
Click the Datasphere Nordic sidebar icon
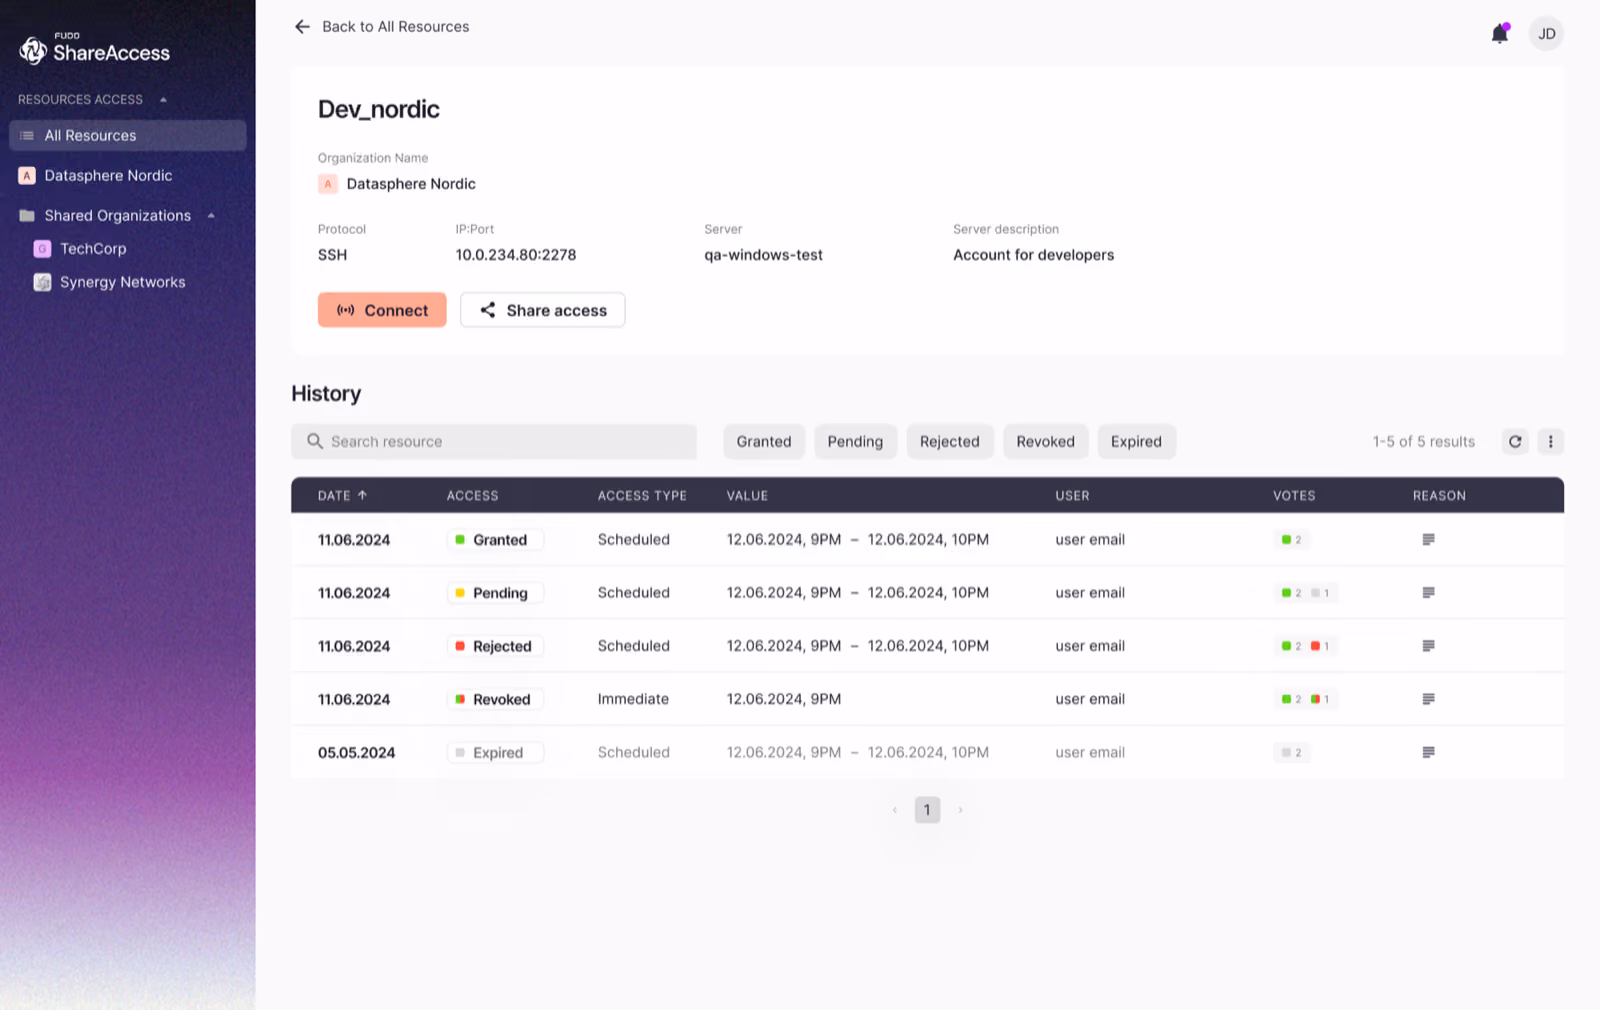click(x=27, y=176)
